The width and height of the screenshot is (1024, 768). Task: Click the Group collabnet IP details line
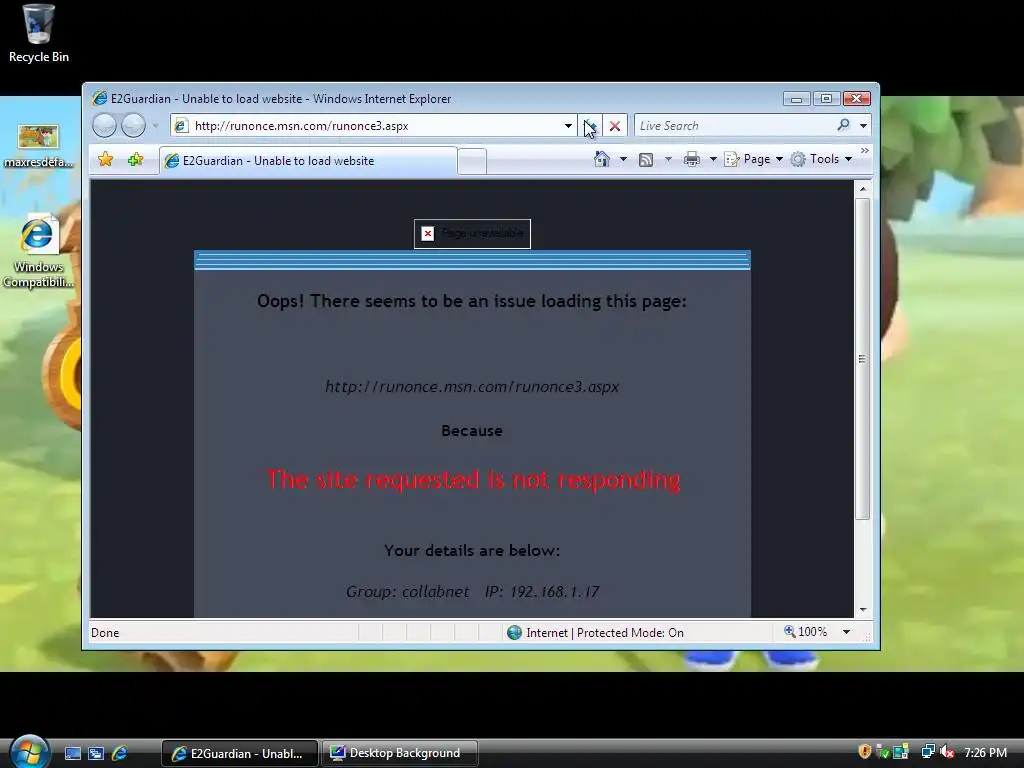[x=472, y=592]
